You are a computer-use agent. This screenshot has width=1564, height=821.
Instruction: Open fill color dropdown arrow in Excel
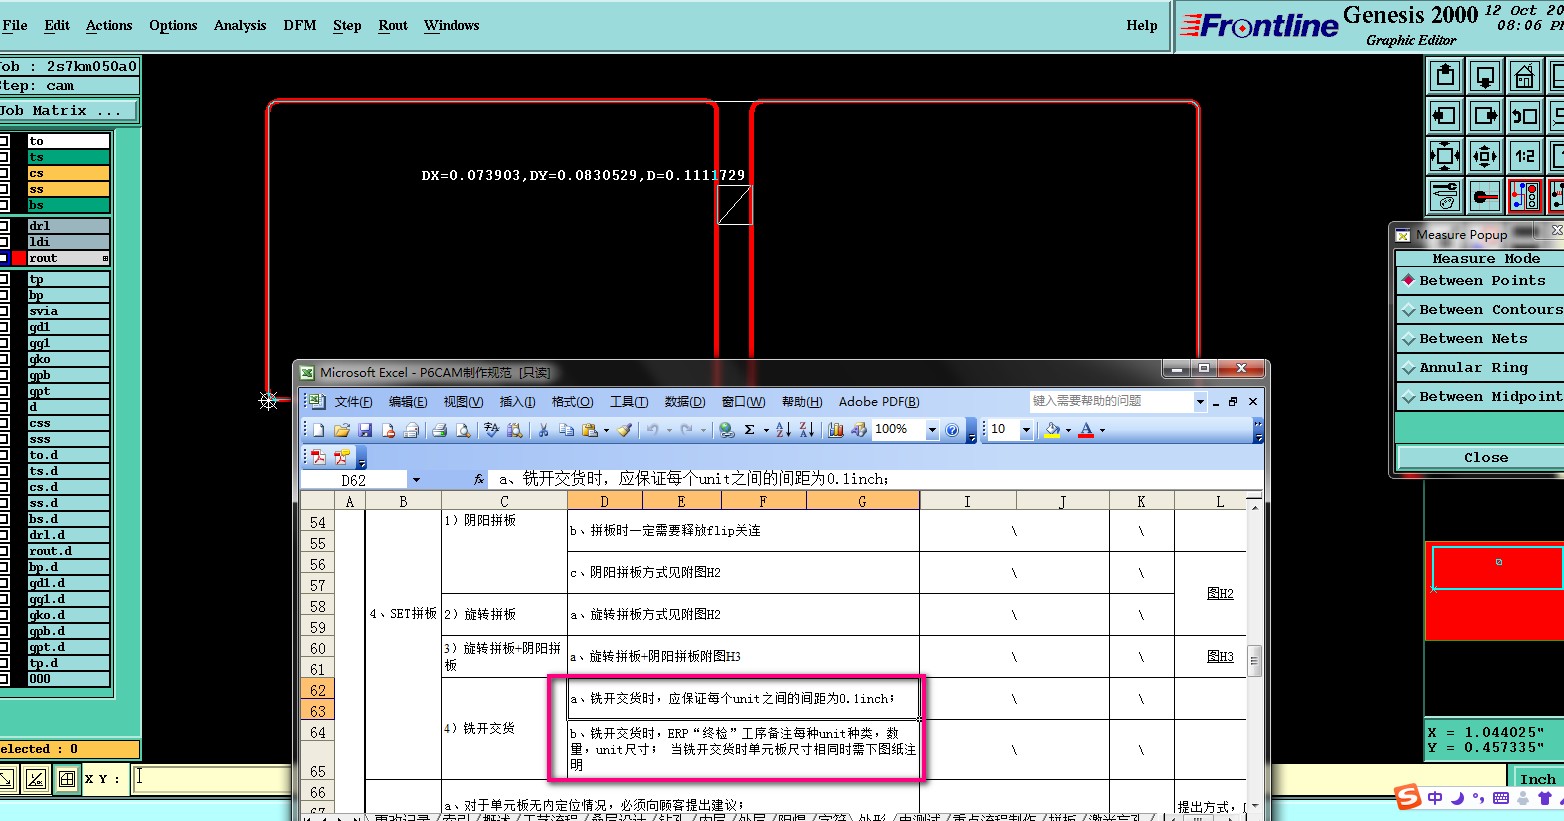[1068, 430]
